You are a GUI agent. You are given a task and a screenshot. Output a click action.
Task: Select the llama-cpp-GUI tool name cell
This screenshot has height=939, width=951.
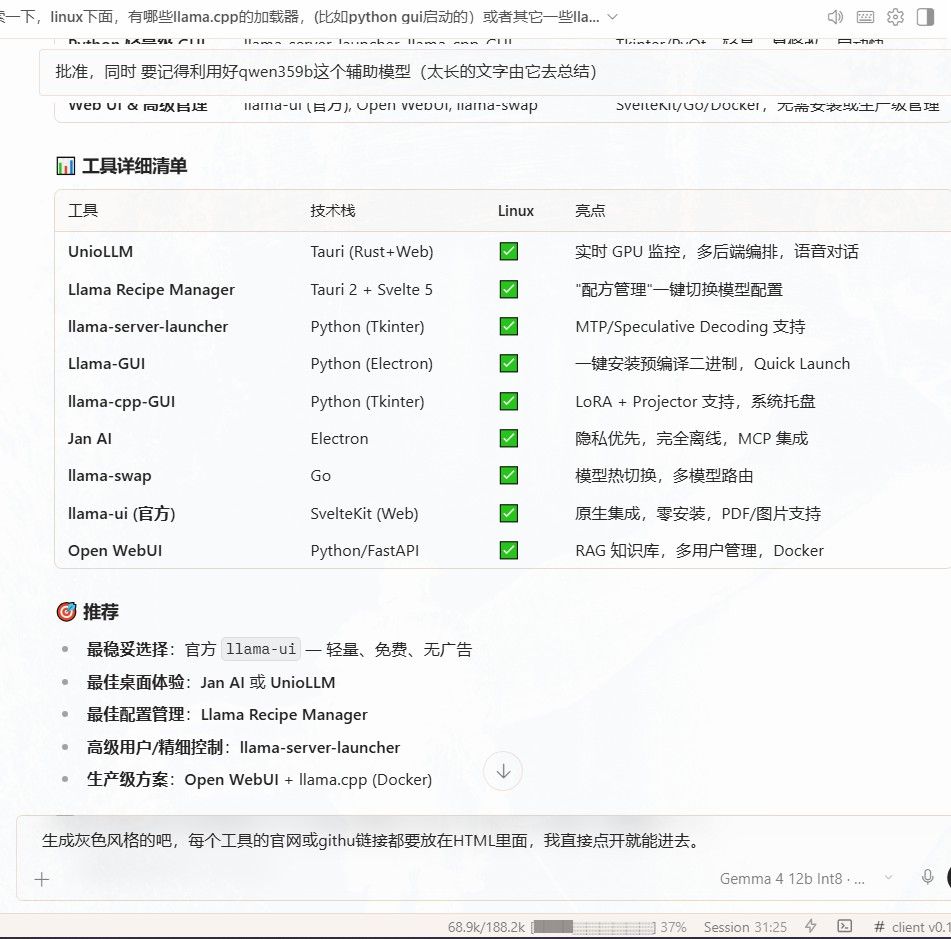tap(121, 401)
